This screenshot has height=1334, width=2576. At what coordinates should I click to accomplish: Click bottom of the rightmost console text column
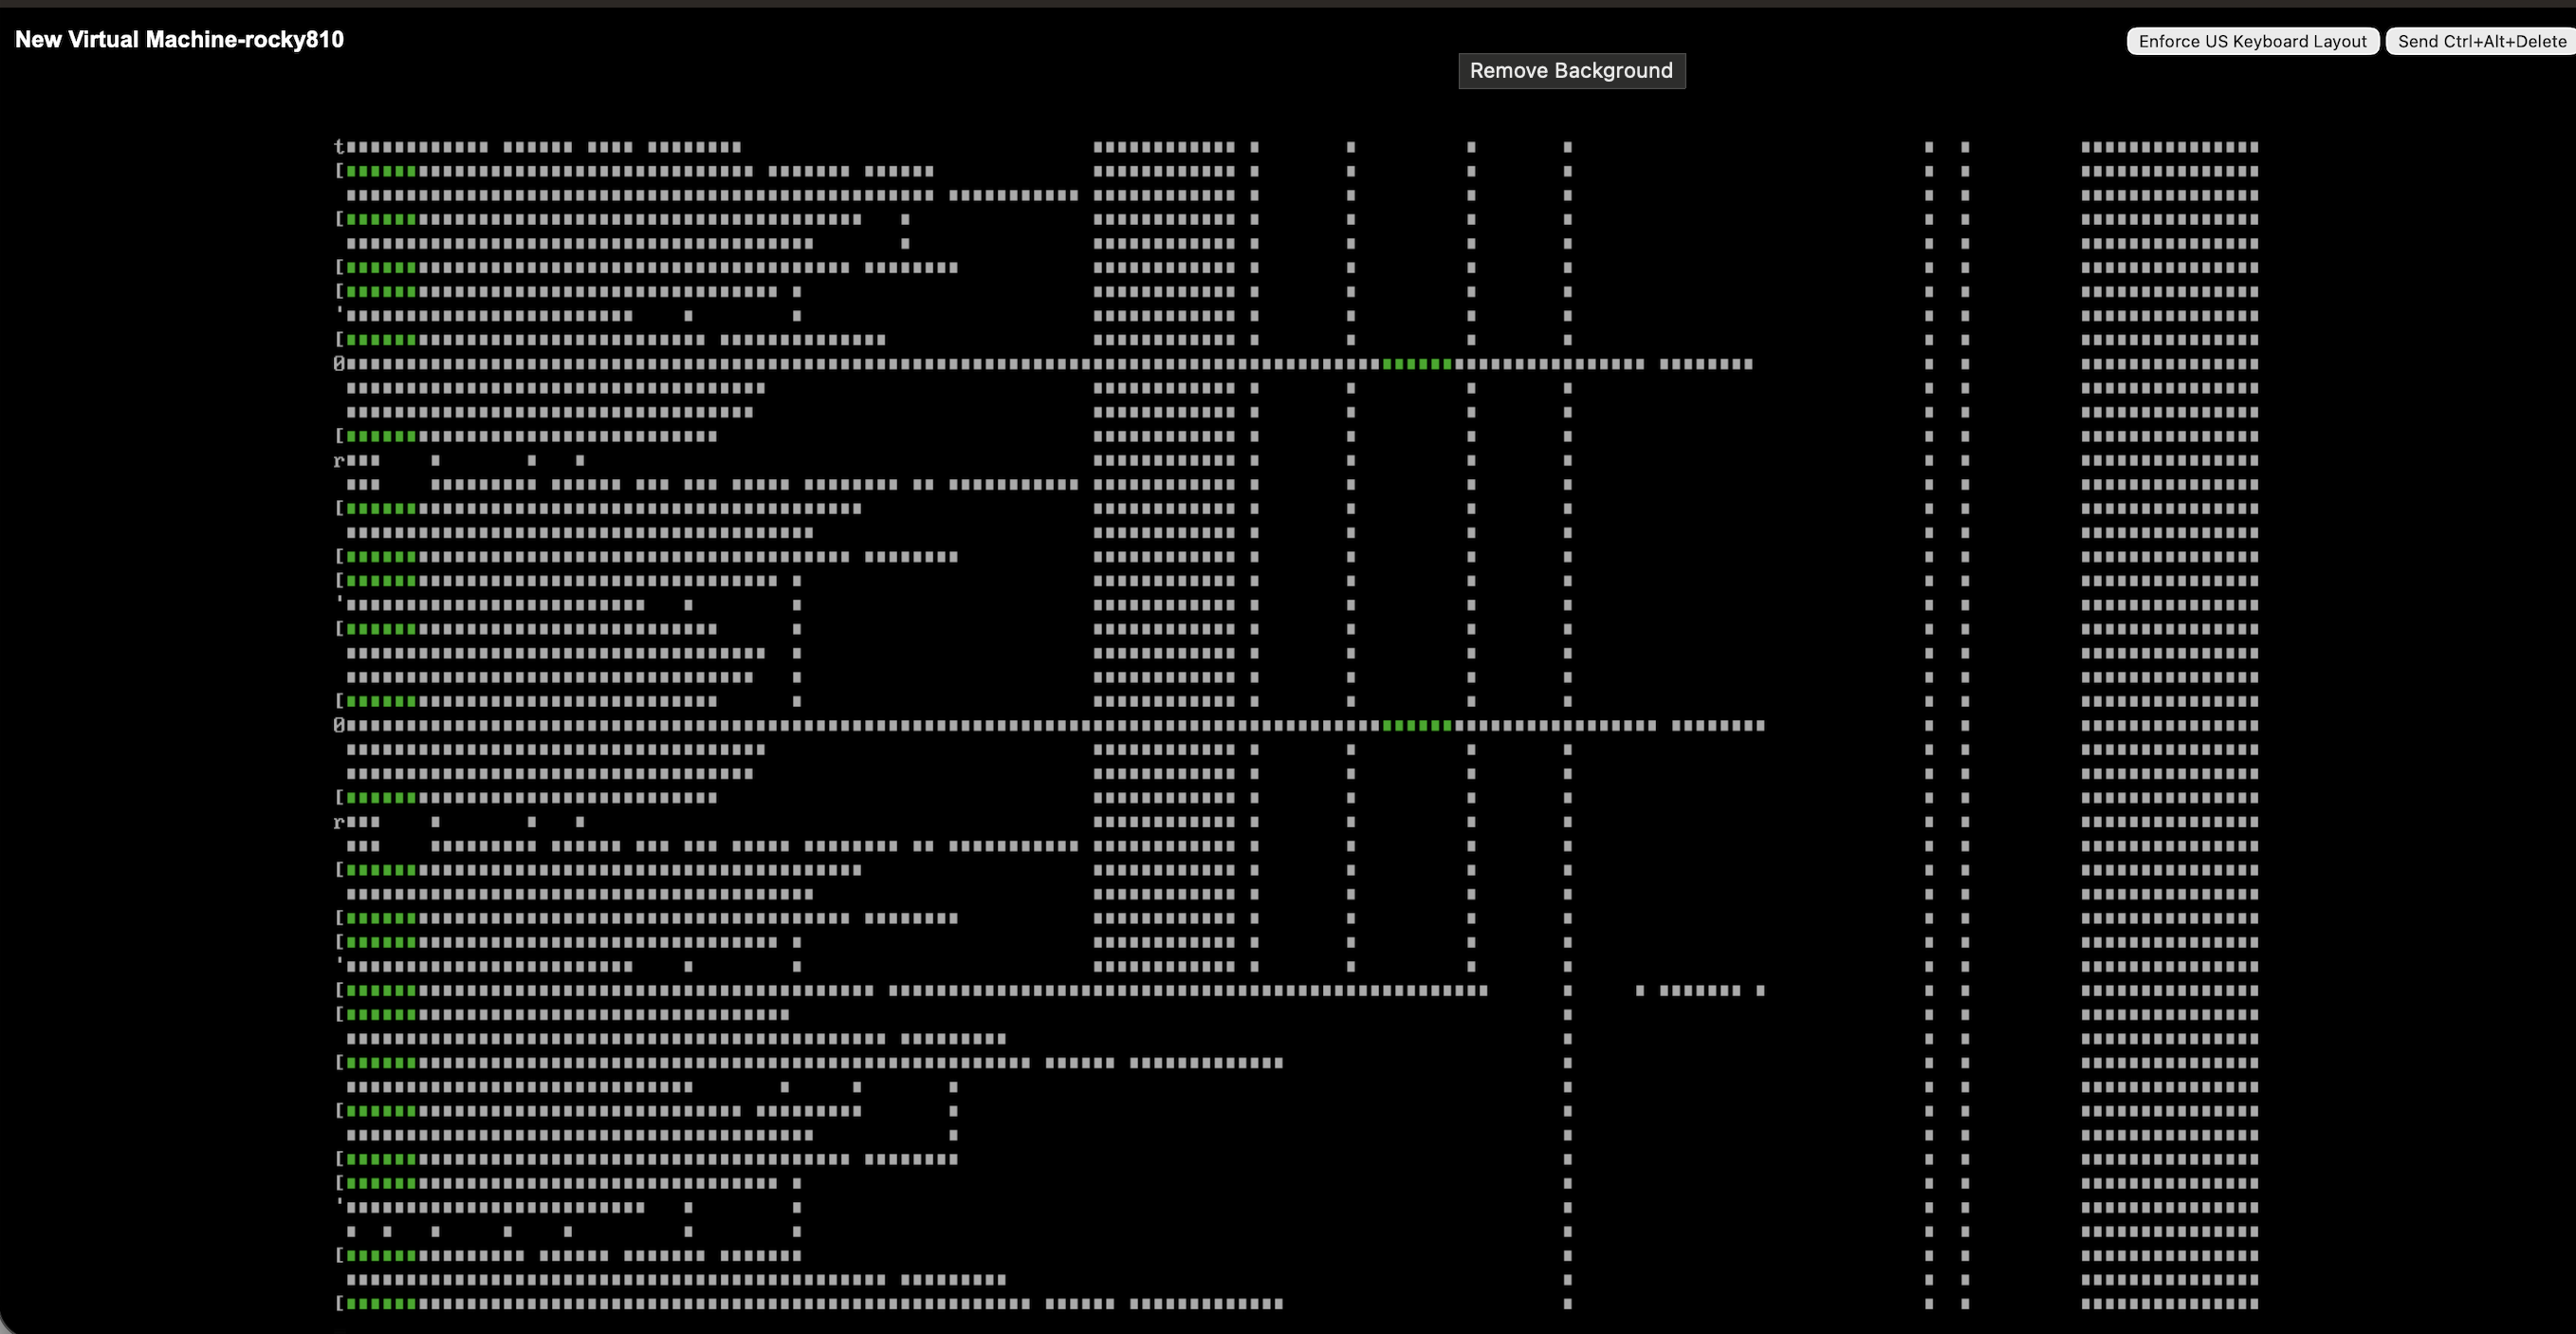[2169, 1304]
